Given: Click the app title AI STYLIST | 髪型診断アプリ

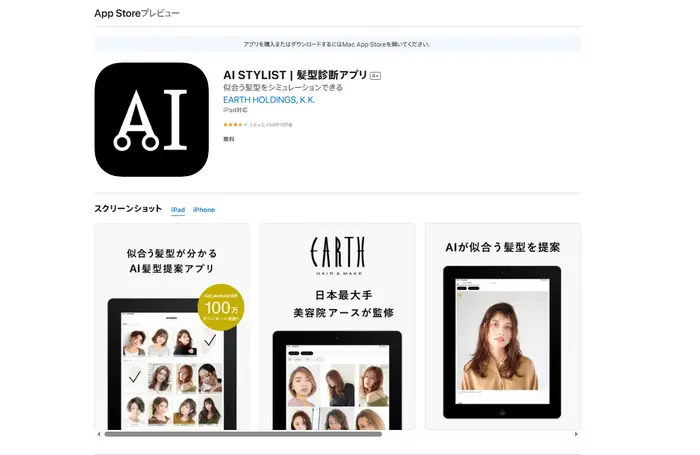Looking at the screenshot, I should tap(295, 75).
